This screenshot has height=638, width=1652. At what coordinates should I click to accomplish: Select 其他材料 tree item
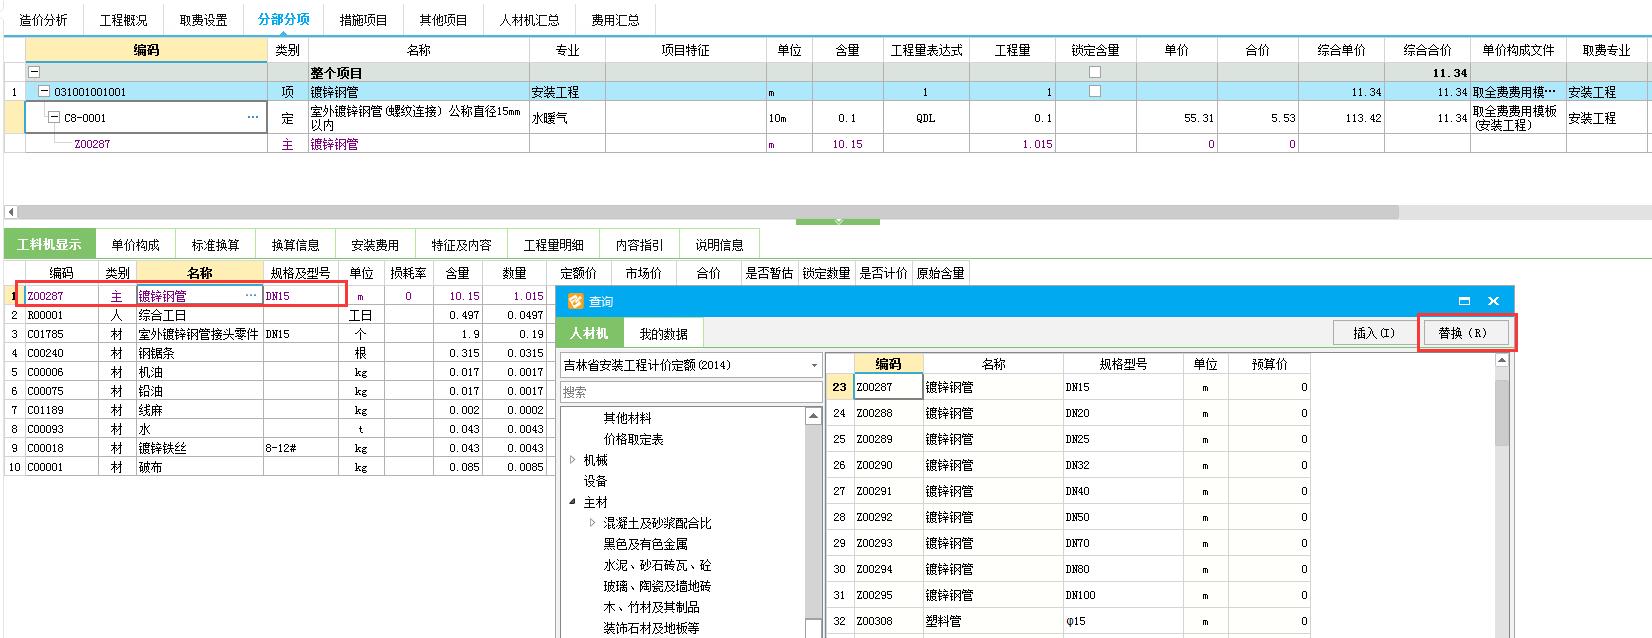[627, 418]
